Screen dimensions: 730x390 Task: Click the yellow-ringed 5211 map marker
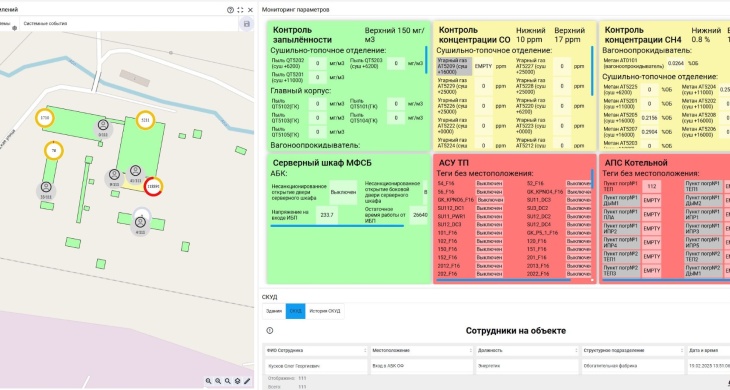point(145,120)
